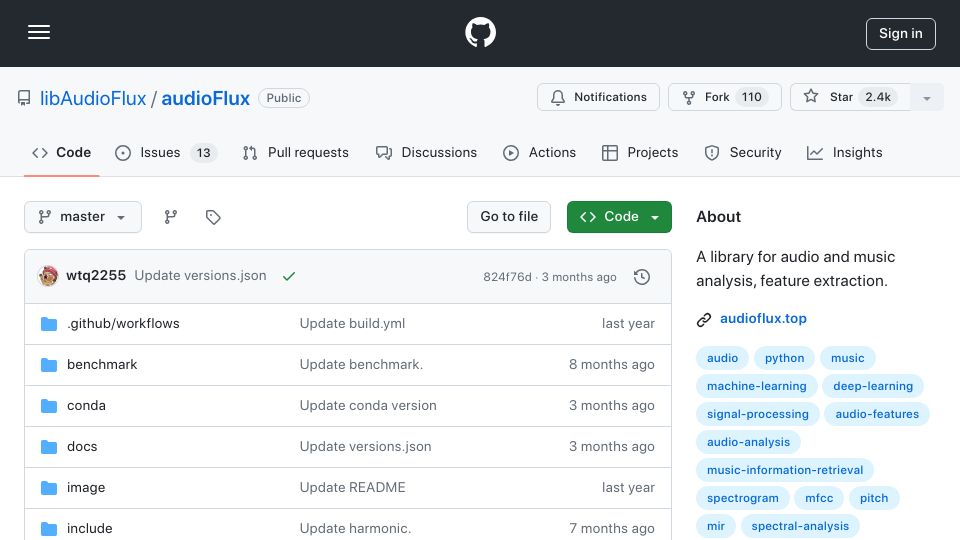Open the libAudioFlux owner link
Viewport: 960px width, 540px height.
tap(93, 98)
